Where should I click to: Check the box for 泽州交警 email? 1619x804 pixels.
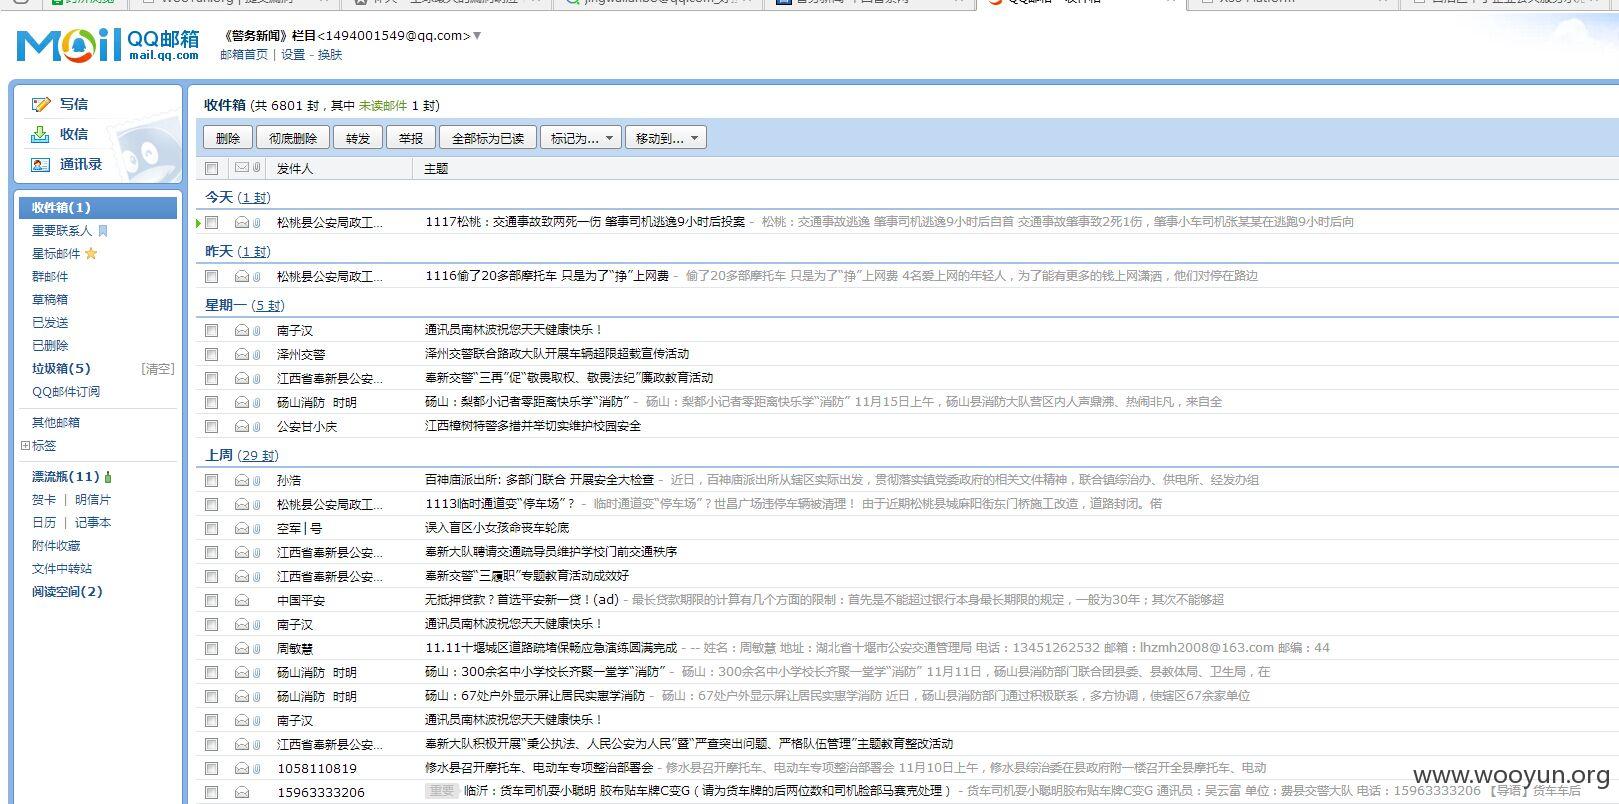click(211, 354)
